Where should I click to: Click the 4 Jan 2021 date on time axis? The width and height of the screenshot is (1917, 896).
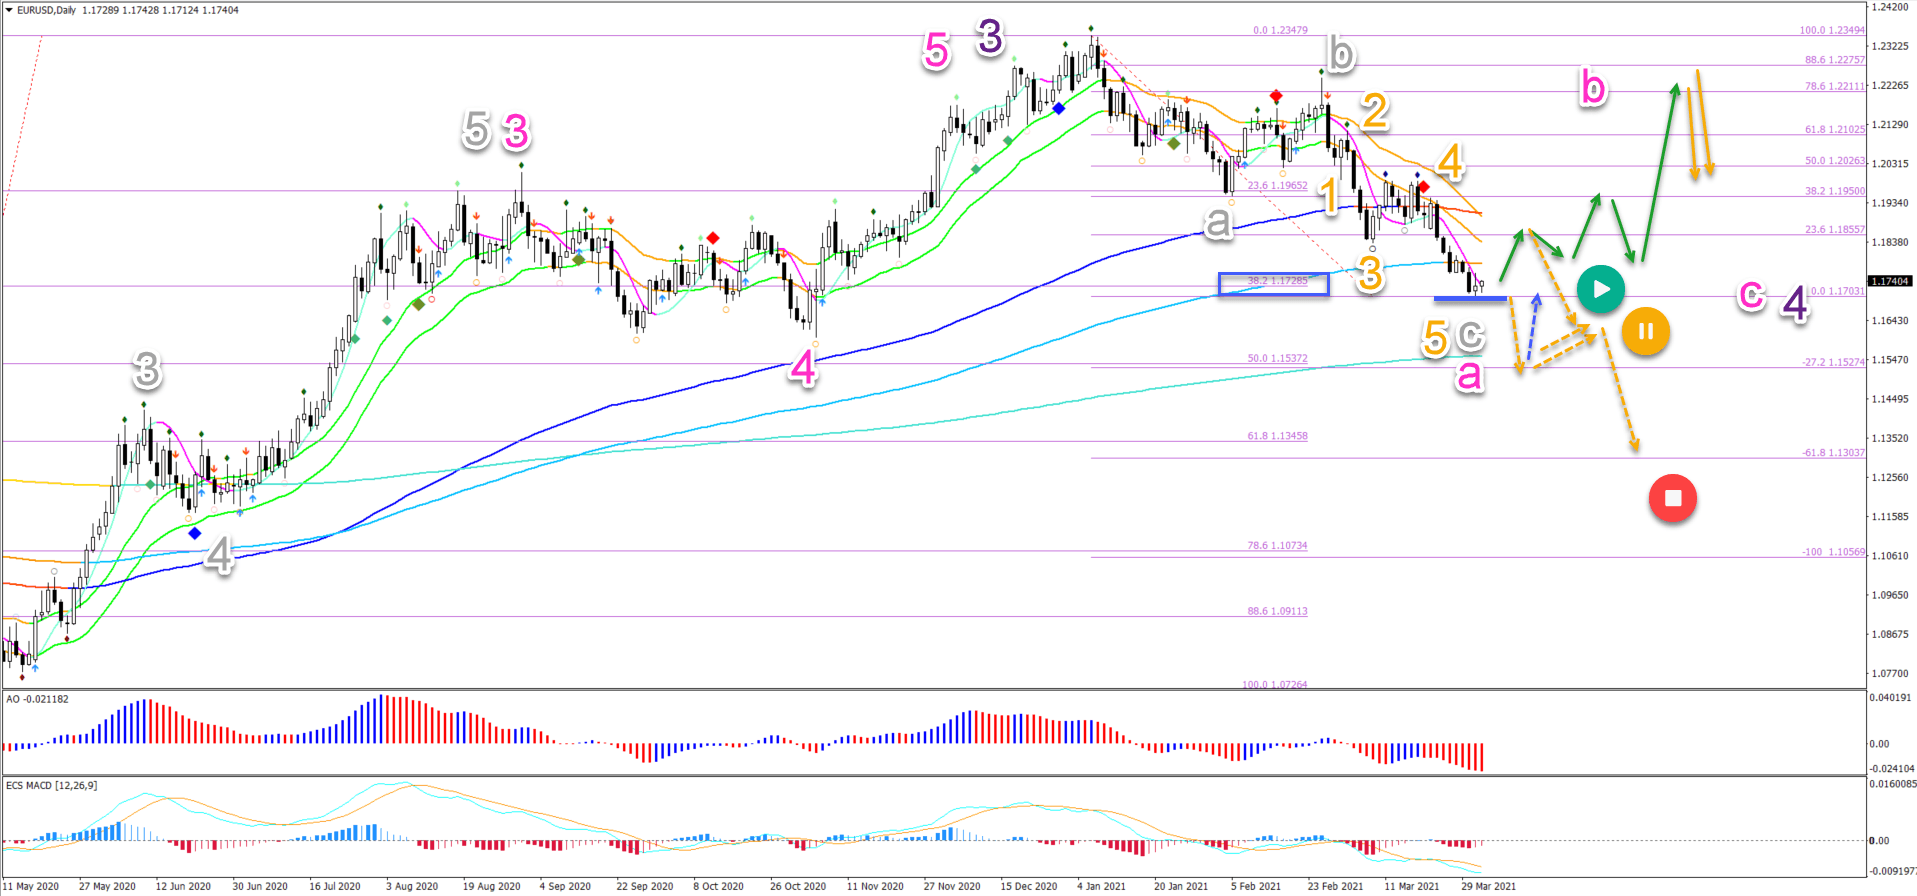1101,886
